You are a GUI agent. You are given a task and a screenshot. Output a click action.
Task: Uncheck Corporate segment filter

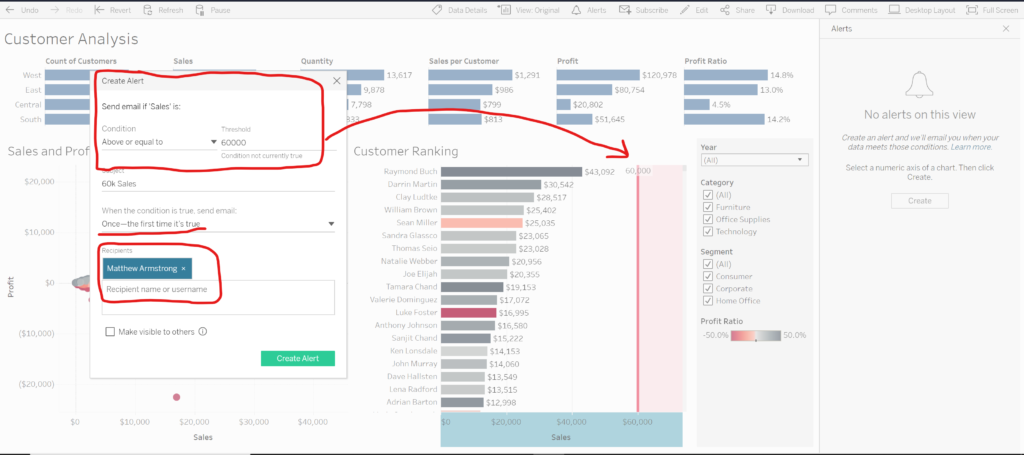tap(707, 288)
